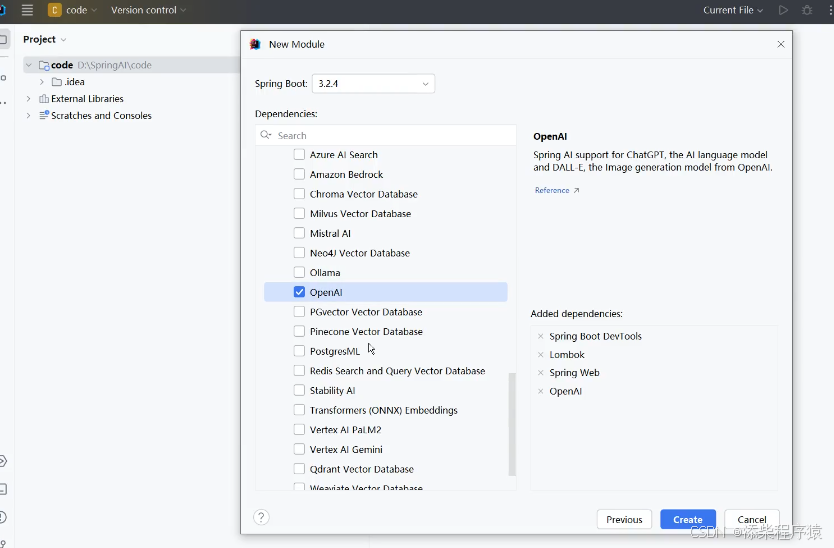Check the Amazon Bedrock dependency
The height and width of the screenshot is (548, 834).
(x=299, y=174)
